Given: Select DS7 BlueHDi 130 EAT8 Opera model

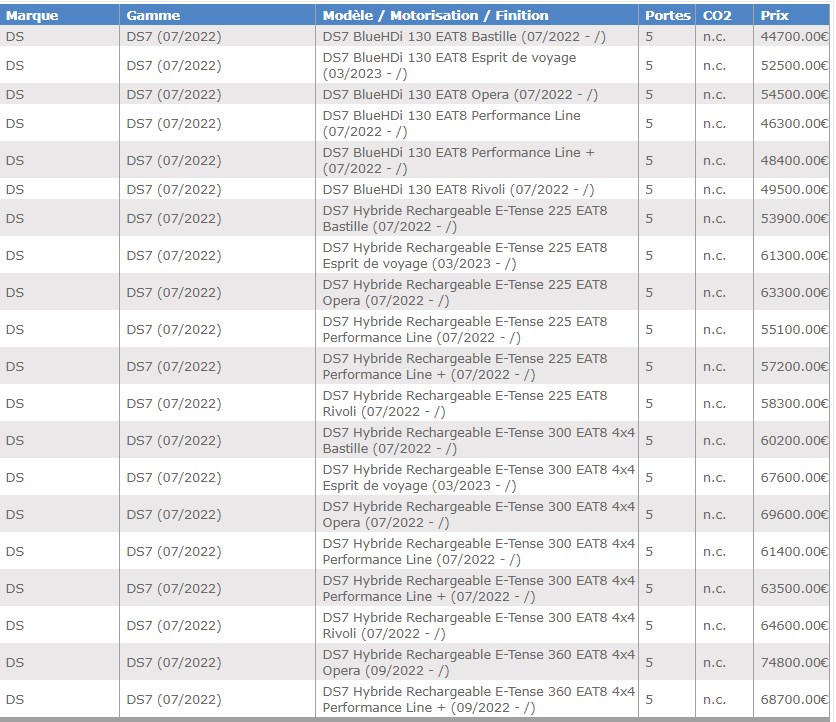Looking at the screenshot, I should click(x=460, y=94).
